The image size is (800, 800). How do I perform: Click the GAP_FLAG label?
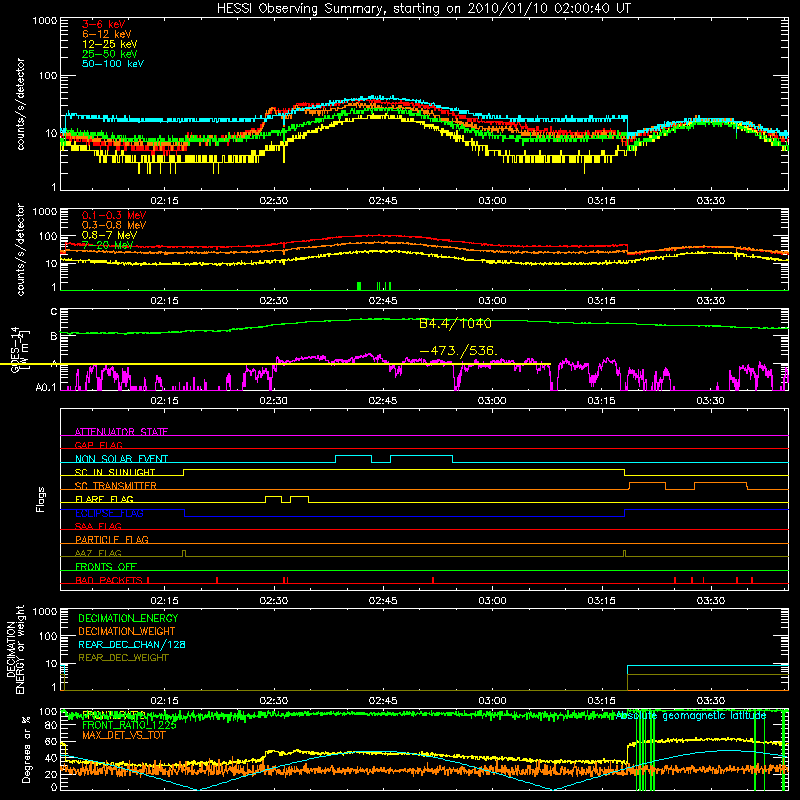pyautogui.click(x=98, y=445)
